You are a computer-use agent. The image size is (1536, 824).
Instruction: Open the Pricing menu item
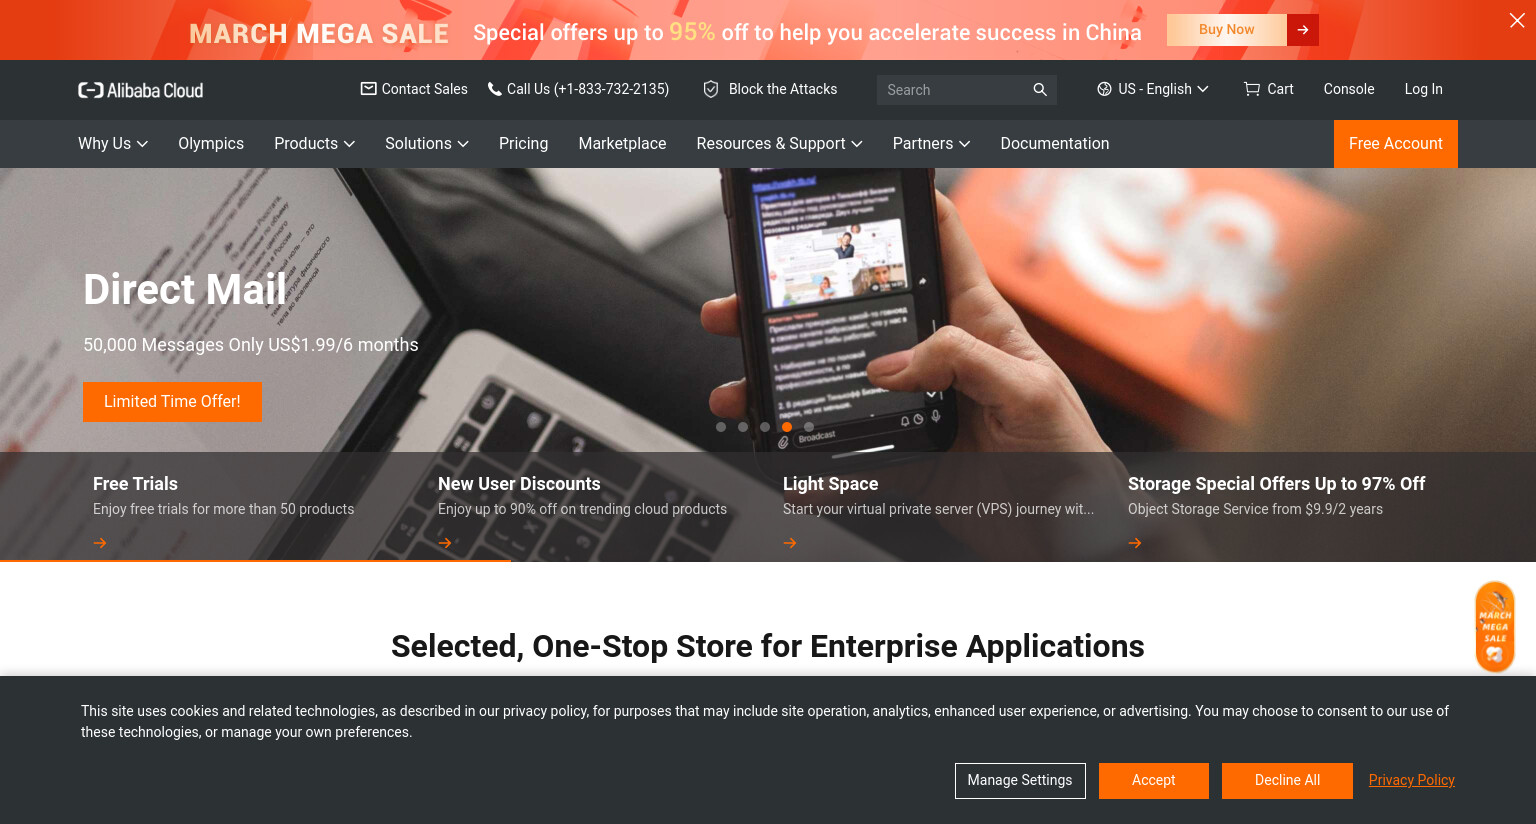523,144
